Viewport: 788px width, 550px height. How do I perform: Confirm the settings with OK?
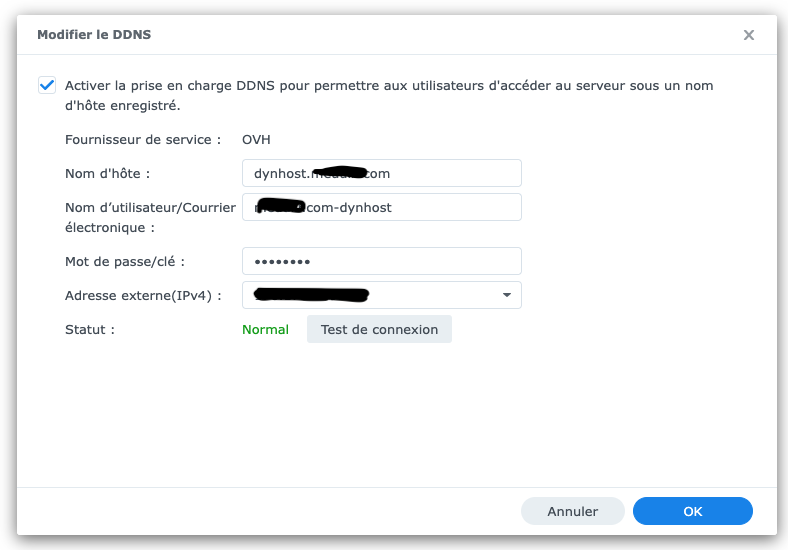pyautogui.click(x=692, y=511)
